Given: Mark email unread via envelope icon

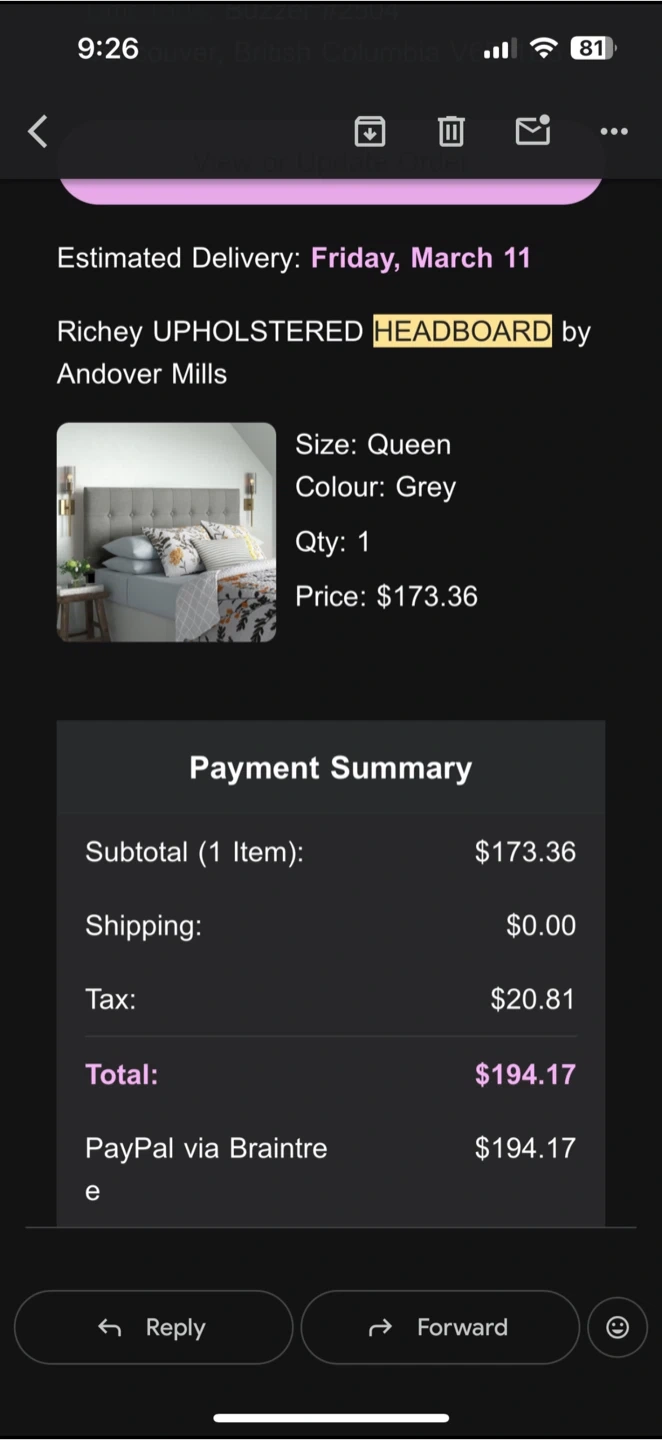Looking at the screenshot, I should pos(532,131).
